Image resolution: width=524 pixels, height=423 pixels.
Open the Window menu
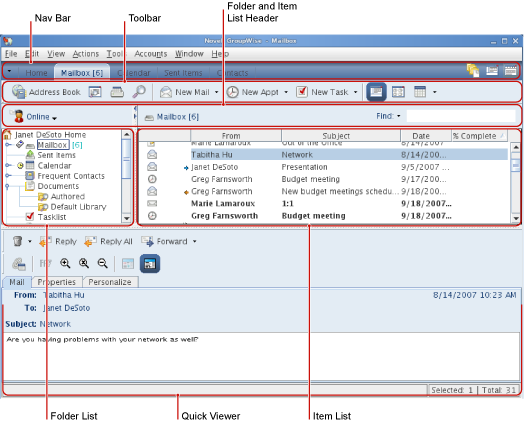point(189,54)
